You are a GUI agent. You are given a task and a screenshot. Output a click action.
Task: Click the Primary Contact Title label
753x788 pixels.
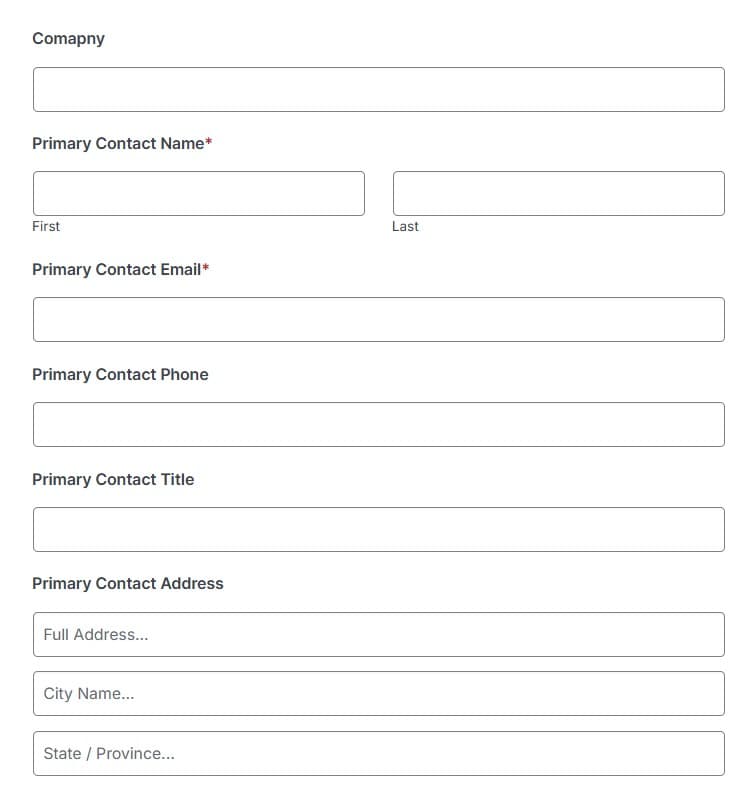[x=113, y=479]
